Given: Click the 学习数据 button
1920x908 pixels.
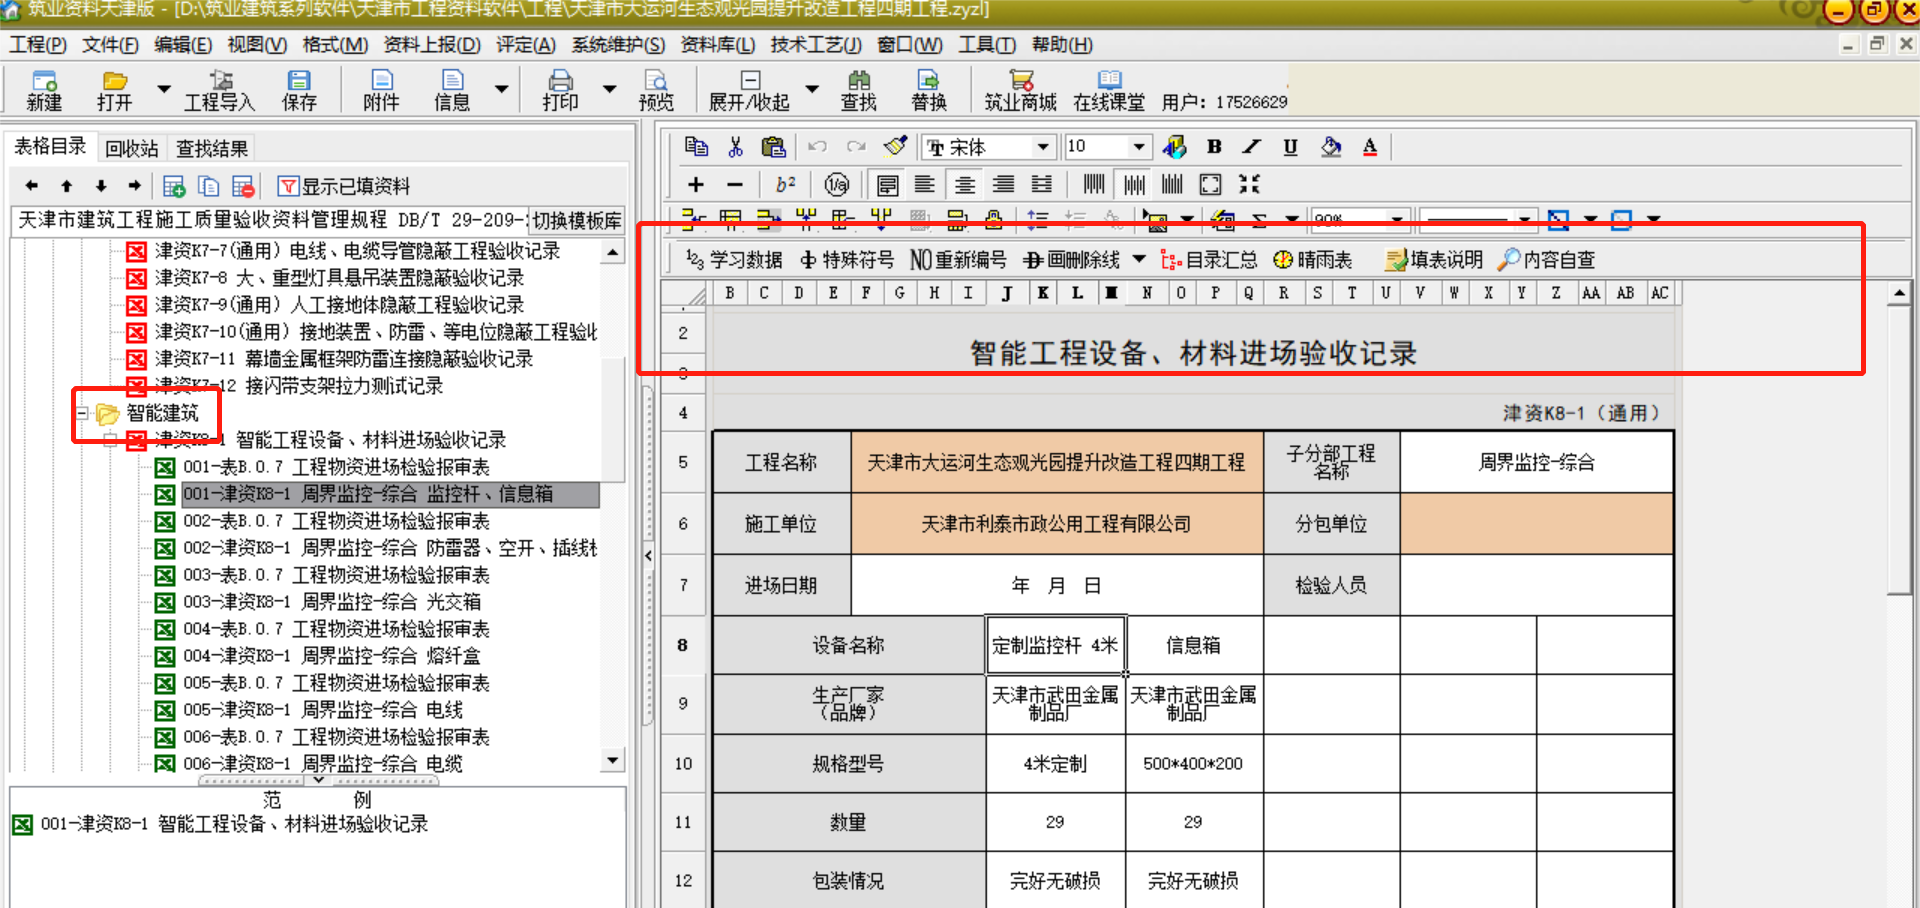Looking at the screenshot, I should pyautogui.click(x=733, y=260).
